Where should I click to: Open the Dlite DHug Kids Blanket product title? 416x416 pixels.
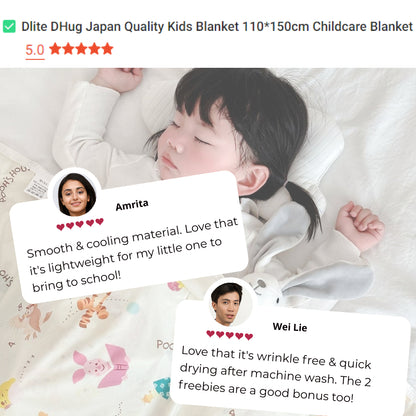click(217, 26)
